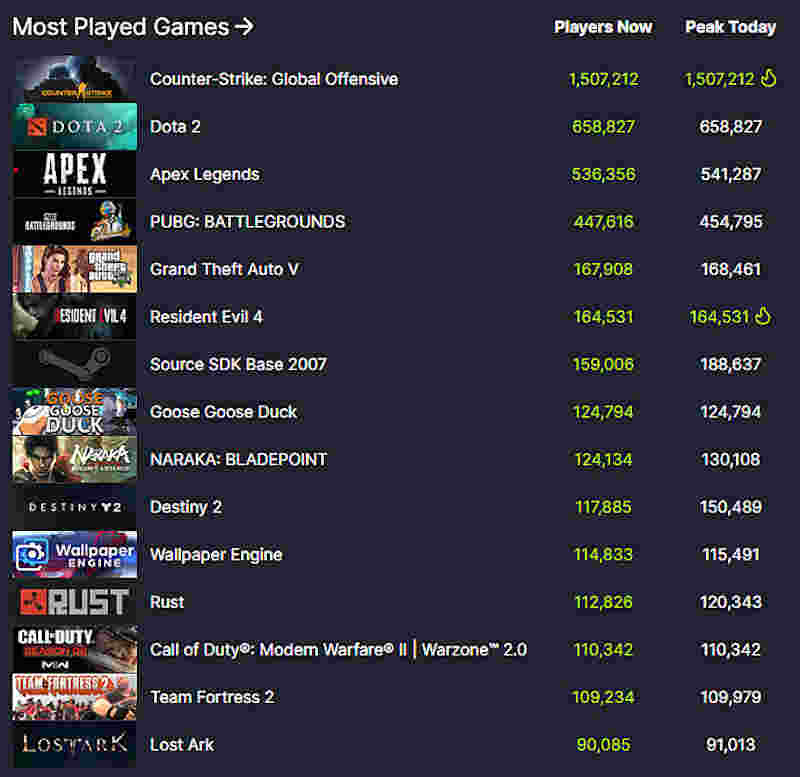Click the 167,908 players value for GTA V
This screenshot has height=777, width=800.
603,269
